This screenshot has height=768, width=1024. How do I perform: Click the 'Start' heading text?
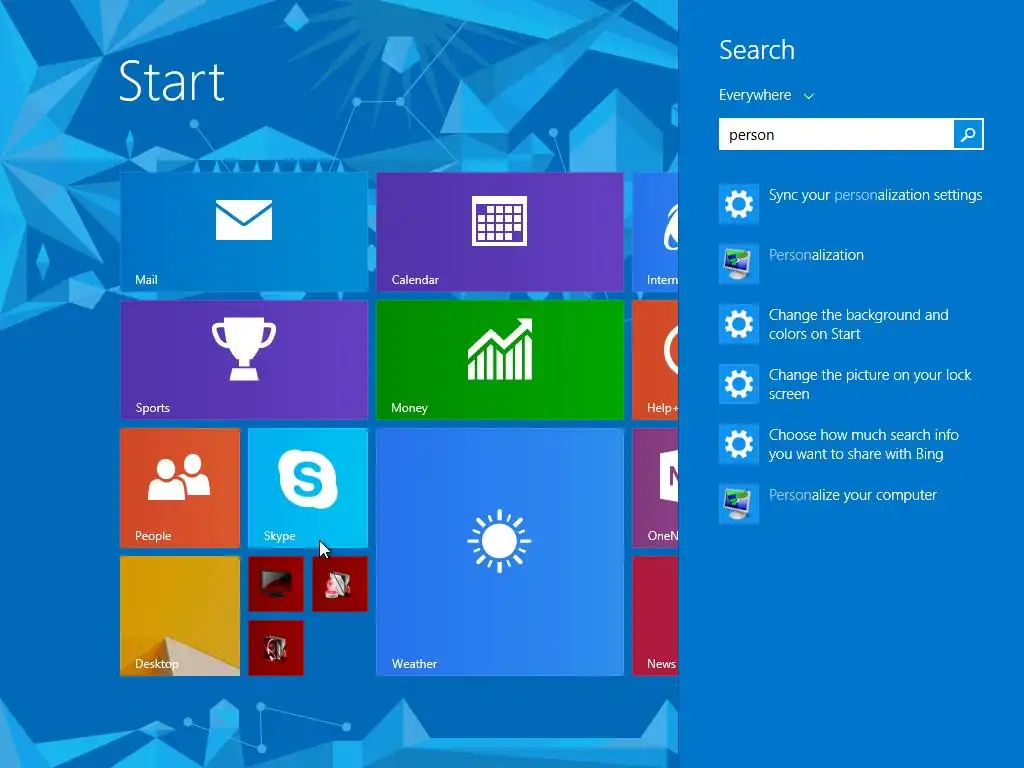click(172, 82)
